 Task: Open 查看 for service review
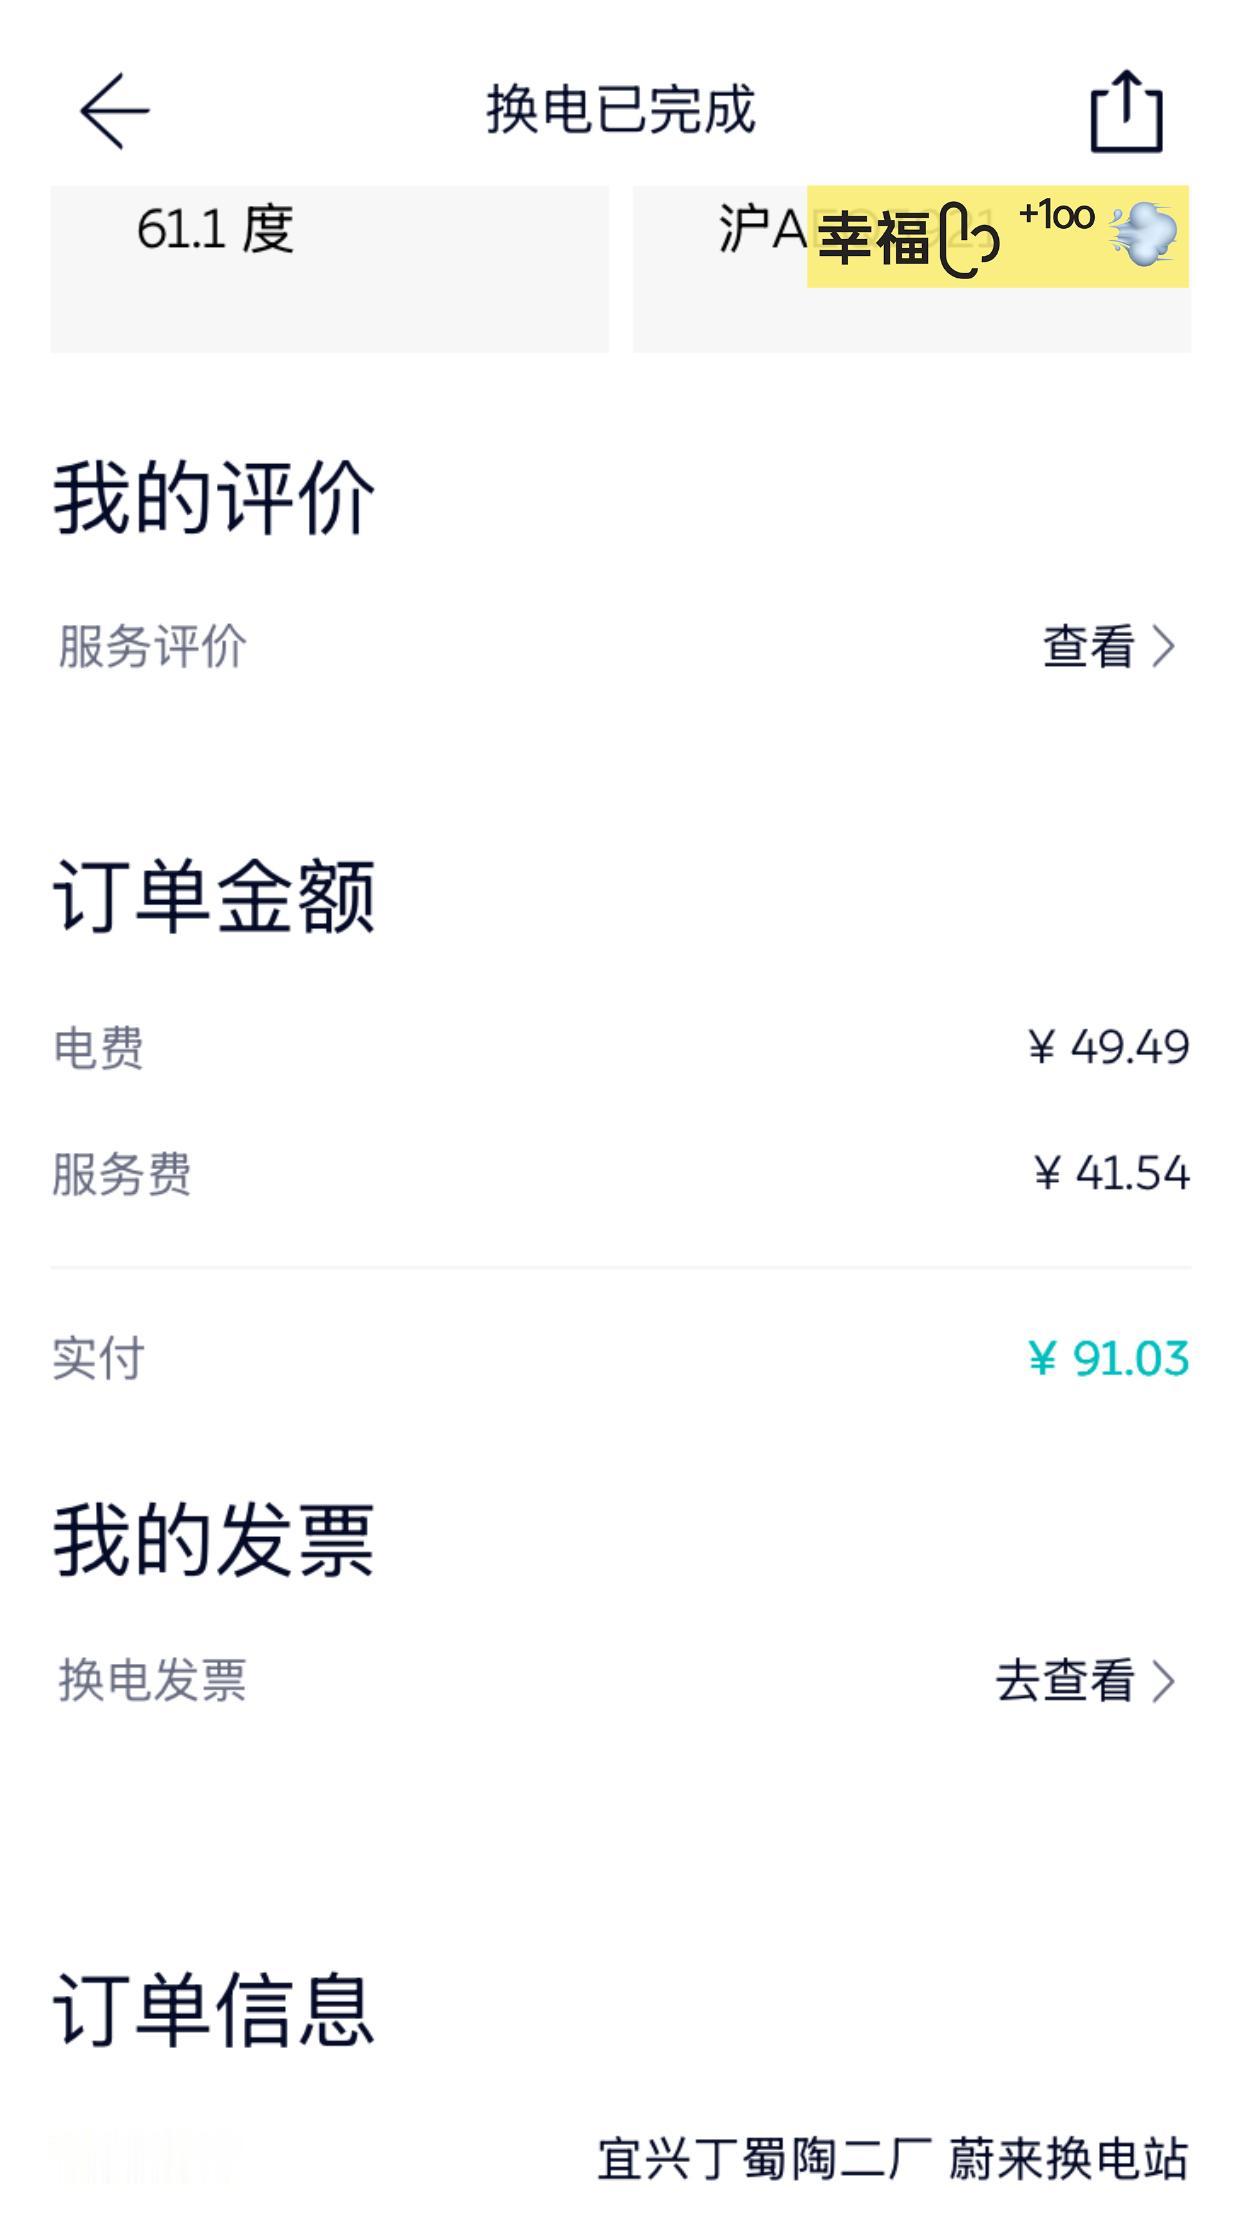pos(1089,646)
